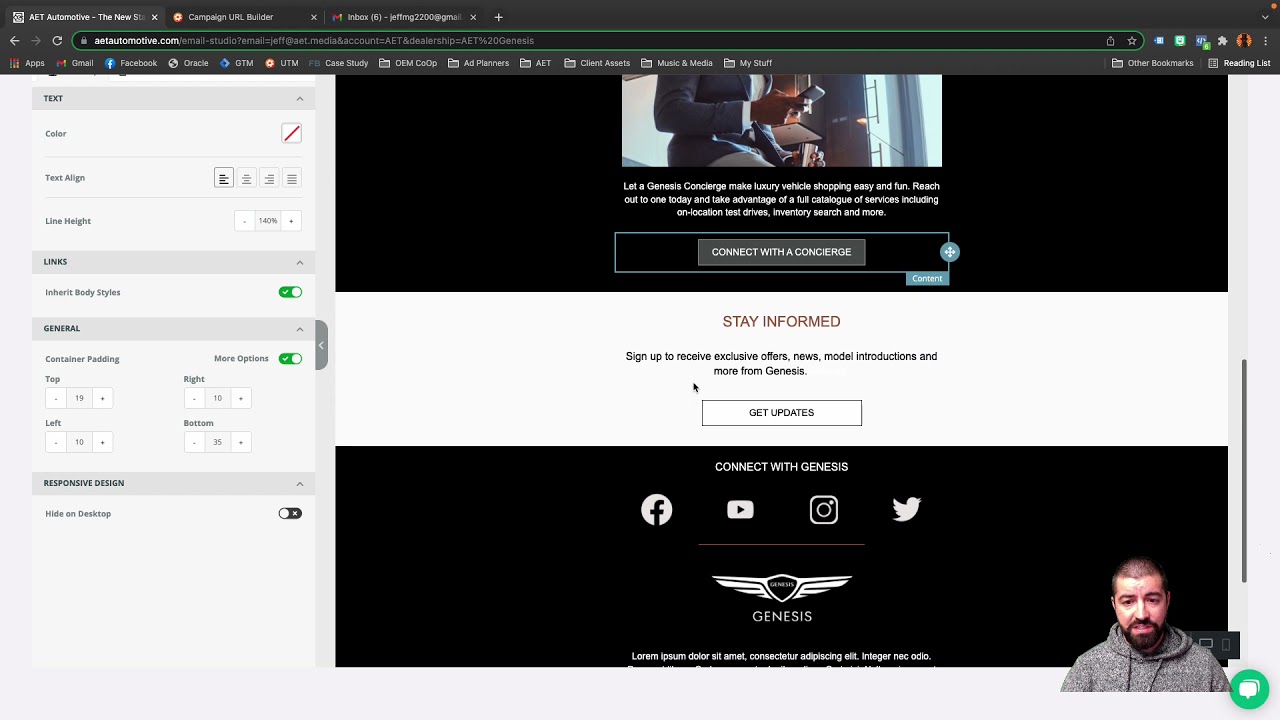The height and width of the screenshot is (720, 1280).
Task: Switch to the Gmail Inbox tab
Action: coord(404,17)
